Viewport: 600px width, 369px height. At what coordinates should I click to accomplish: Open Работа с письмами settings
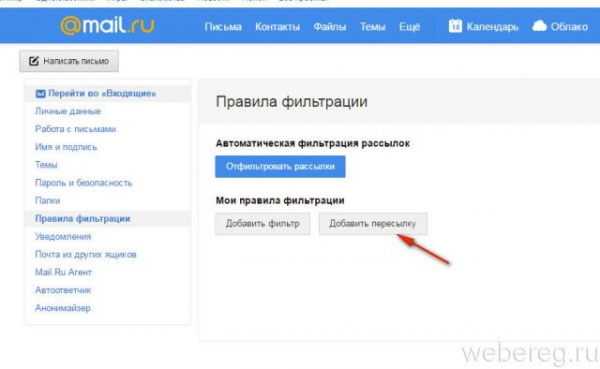click(75, 129)
